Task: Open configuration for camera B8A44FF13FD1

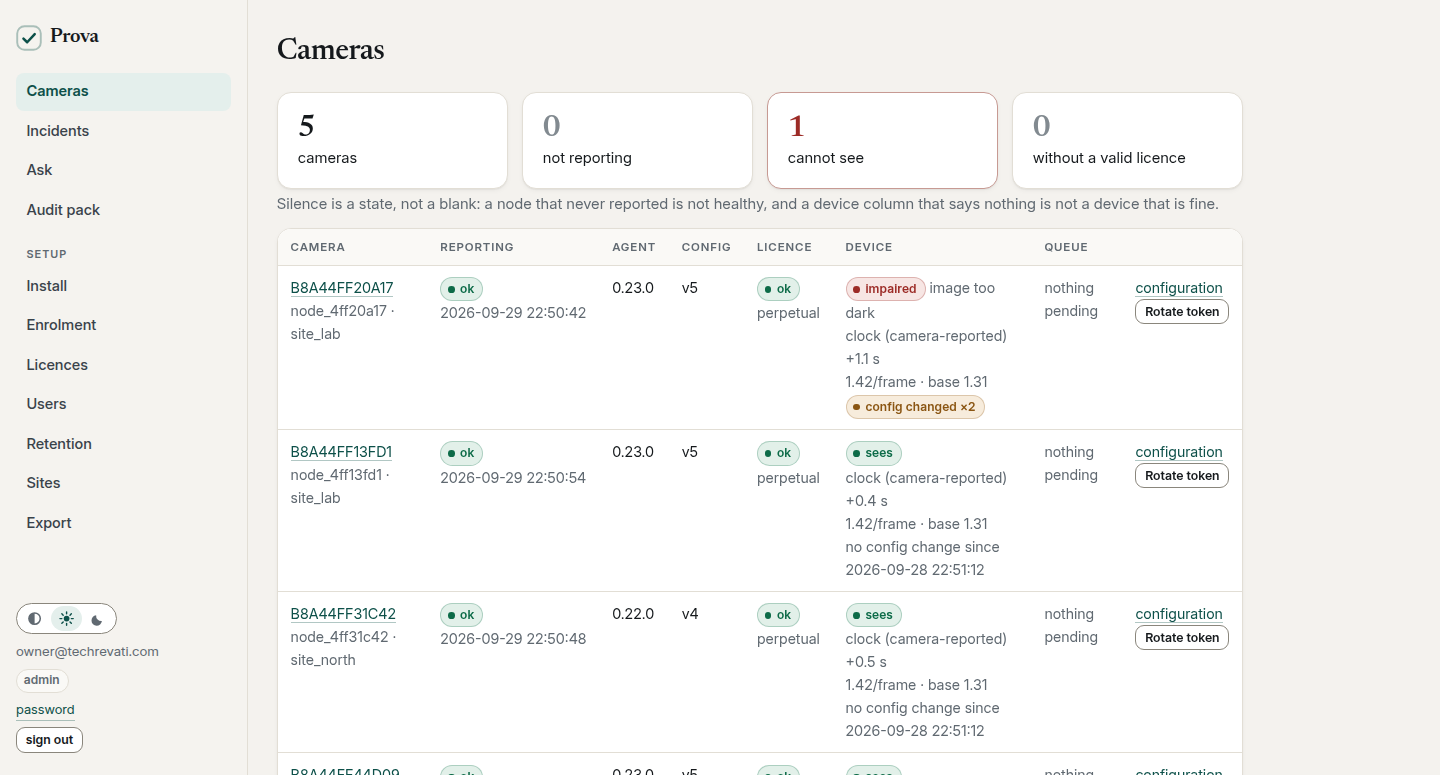Action: point(1179,452)
